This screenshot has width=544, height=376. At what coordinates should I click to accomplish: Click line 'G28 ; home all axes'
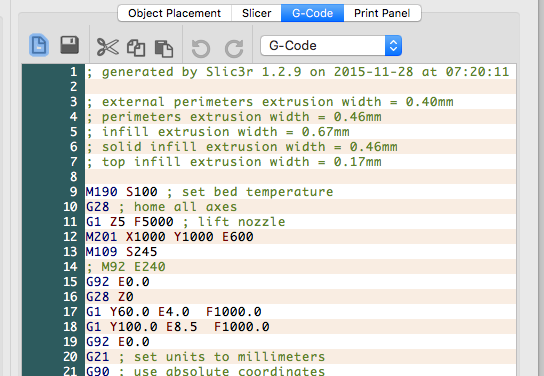[162, 206]
